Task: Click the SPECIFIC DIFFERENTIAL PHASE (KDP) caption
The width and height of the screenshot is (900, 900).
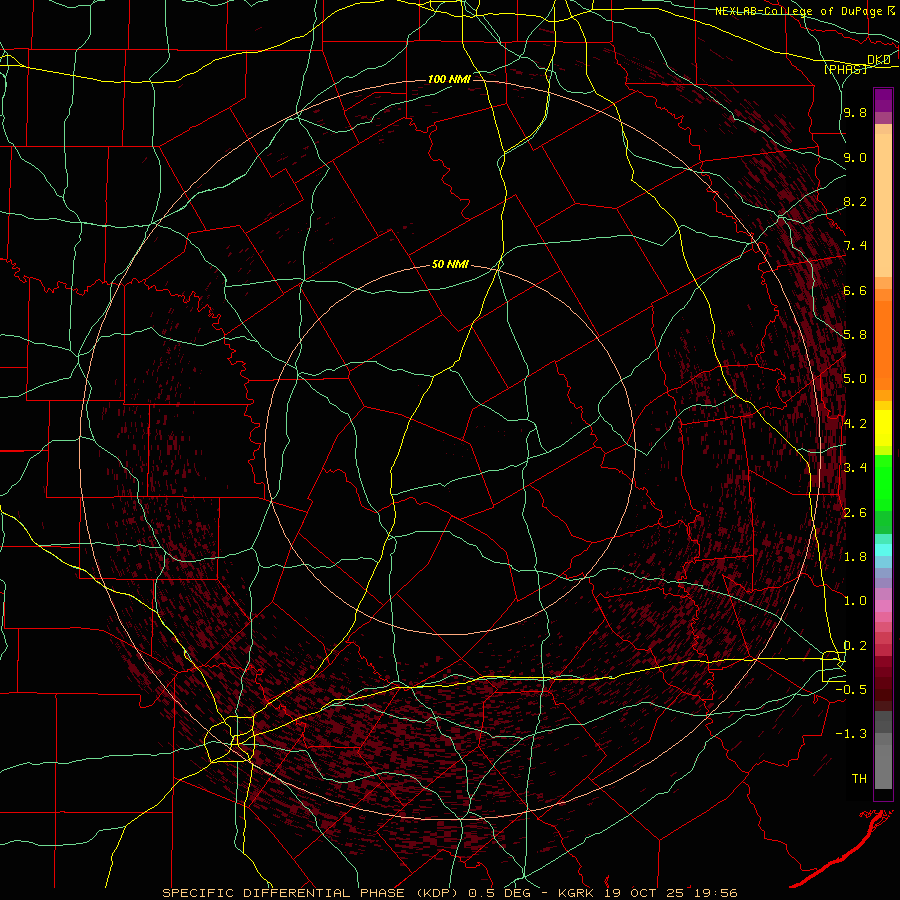Action: 312,893
